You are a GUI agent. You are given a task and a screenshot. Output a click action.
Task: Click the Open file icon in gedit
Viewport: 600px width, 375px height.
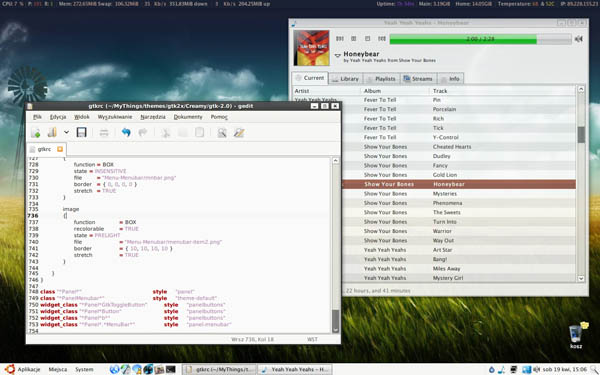tap(52, 133)
